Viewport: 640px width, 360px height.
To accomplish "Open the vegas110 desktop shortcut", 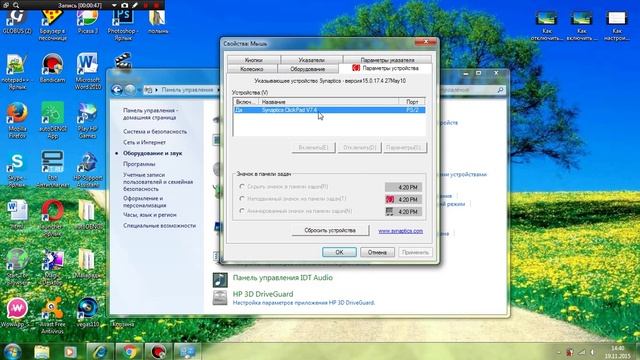I will tap(87, 313).
